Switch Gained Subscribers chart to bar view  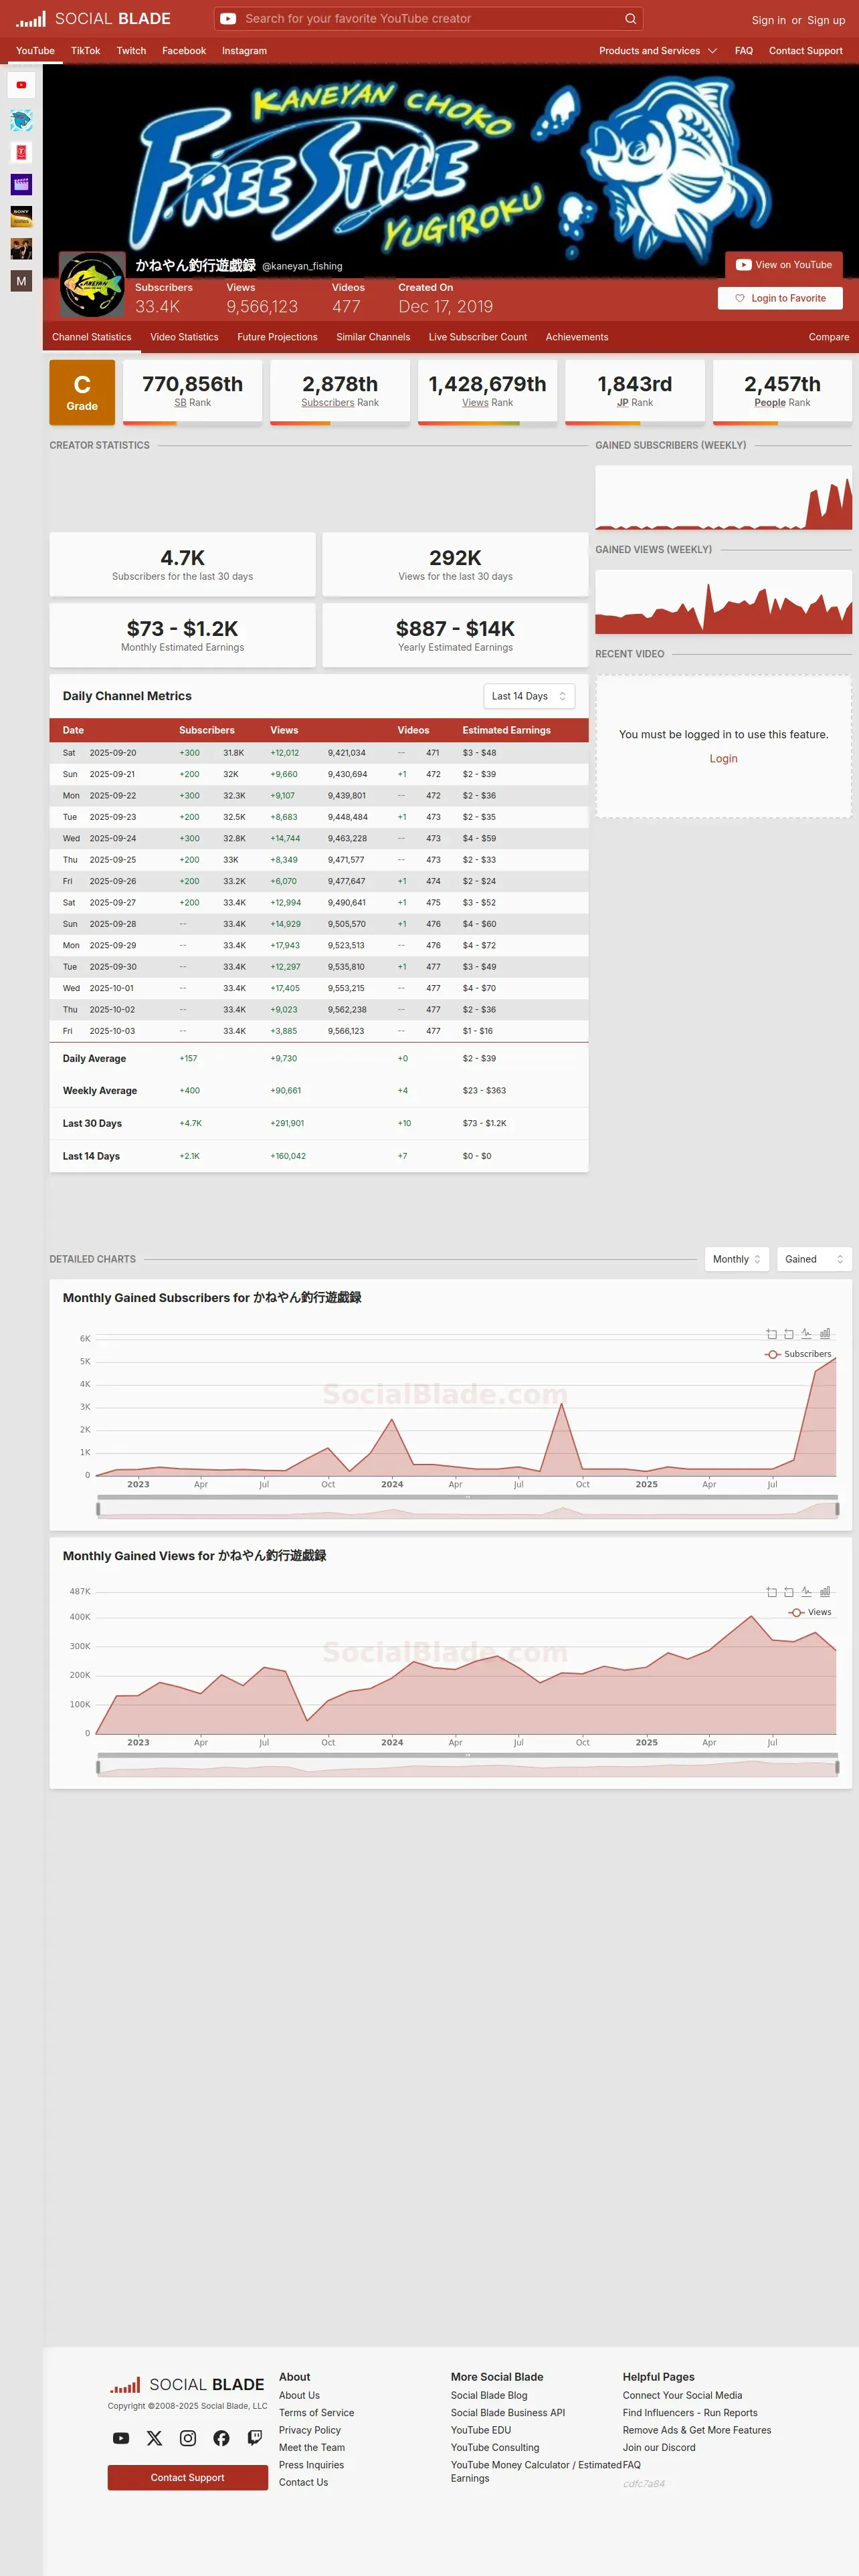pos(825,1334)
